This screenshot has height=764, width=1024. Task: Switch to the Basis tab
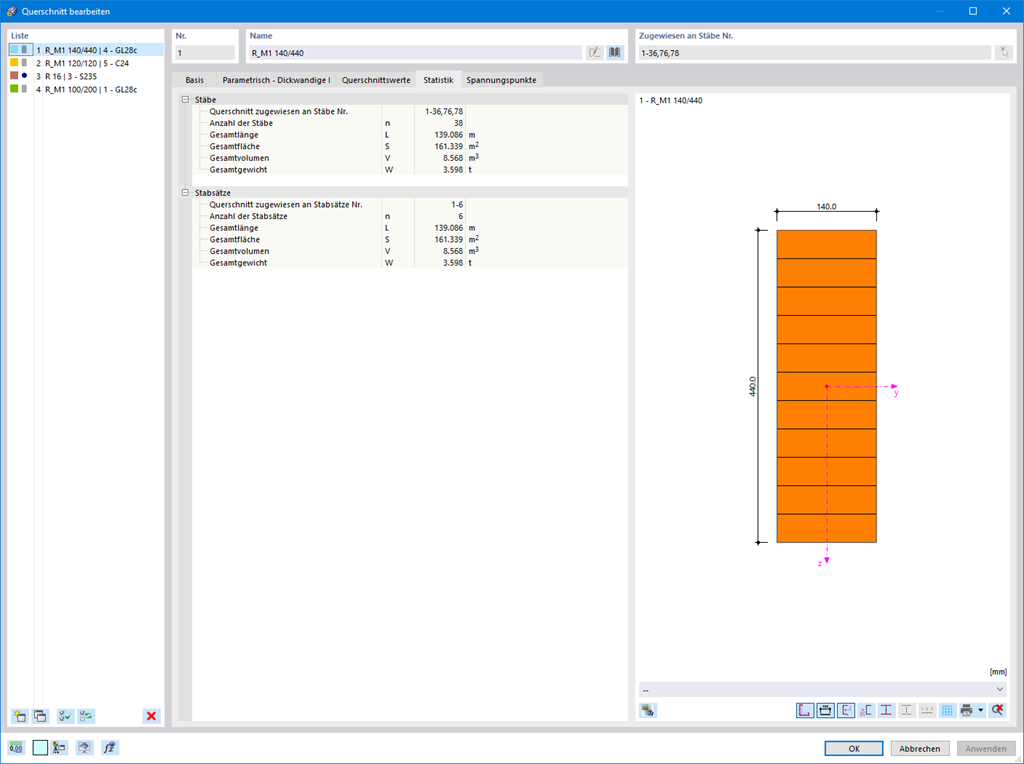tap(195, 80)
